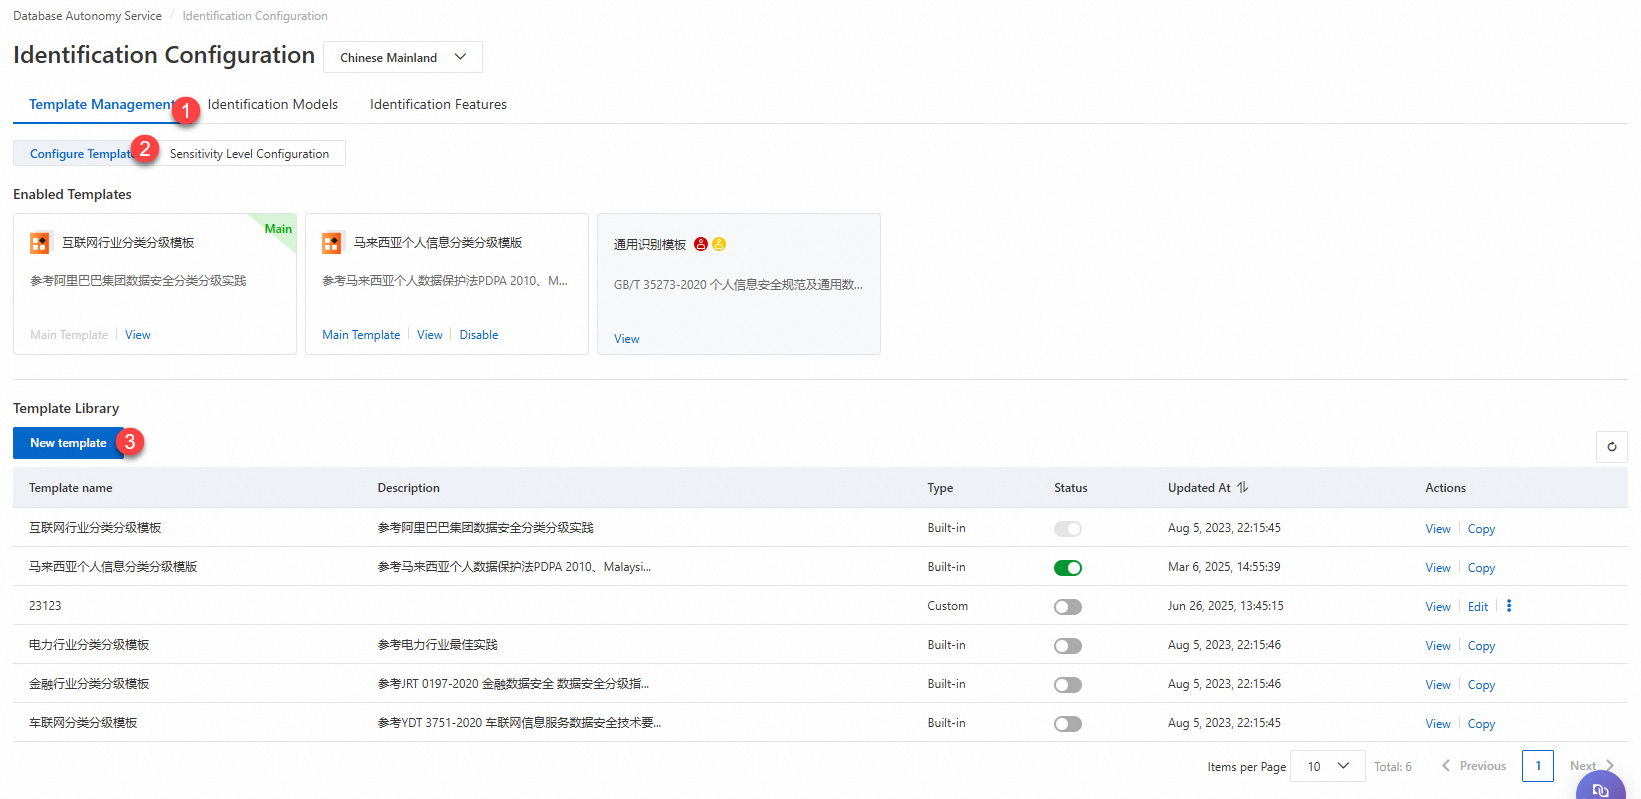Image resolution: width=1641 pixels, height=799 pixels.
Task: Go to Database Autonomy Service breadcrumb
Action: (87, 16)
